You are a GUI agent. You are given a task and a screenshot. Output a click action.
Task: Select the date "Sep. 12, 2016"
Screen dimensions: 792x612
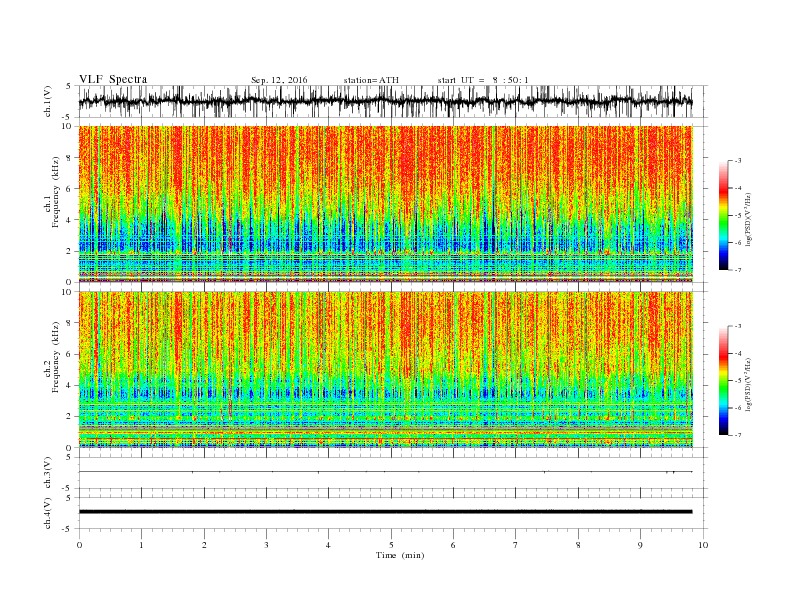279,80
